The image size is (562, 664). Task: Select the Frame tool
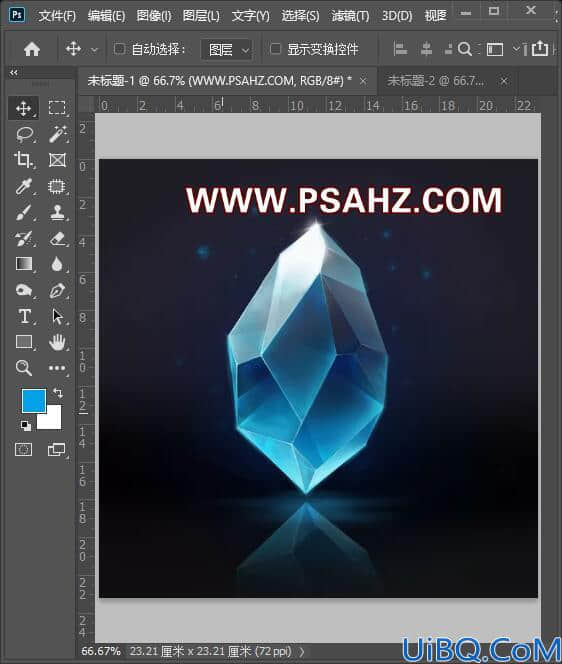[x=57, y=160]
